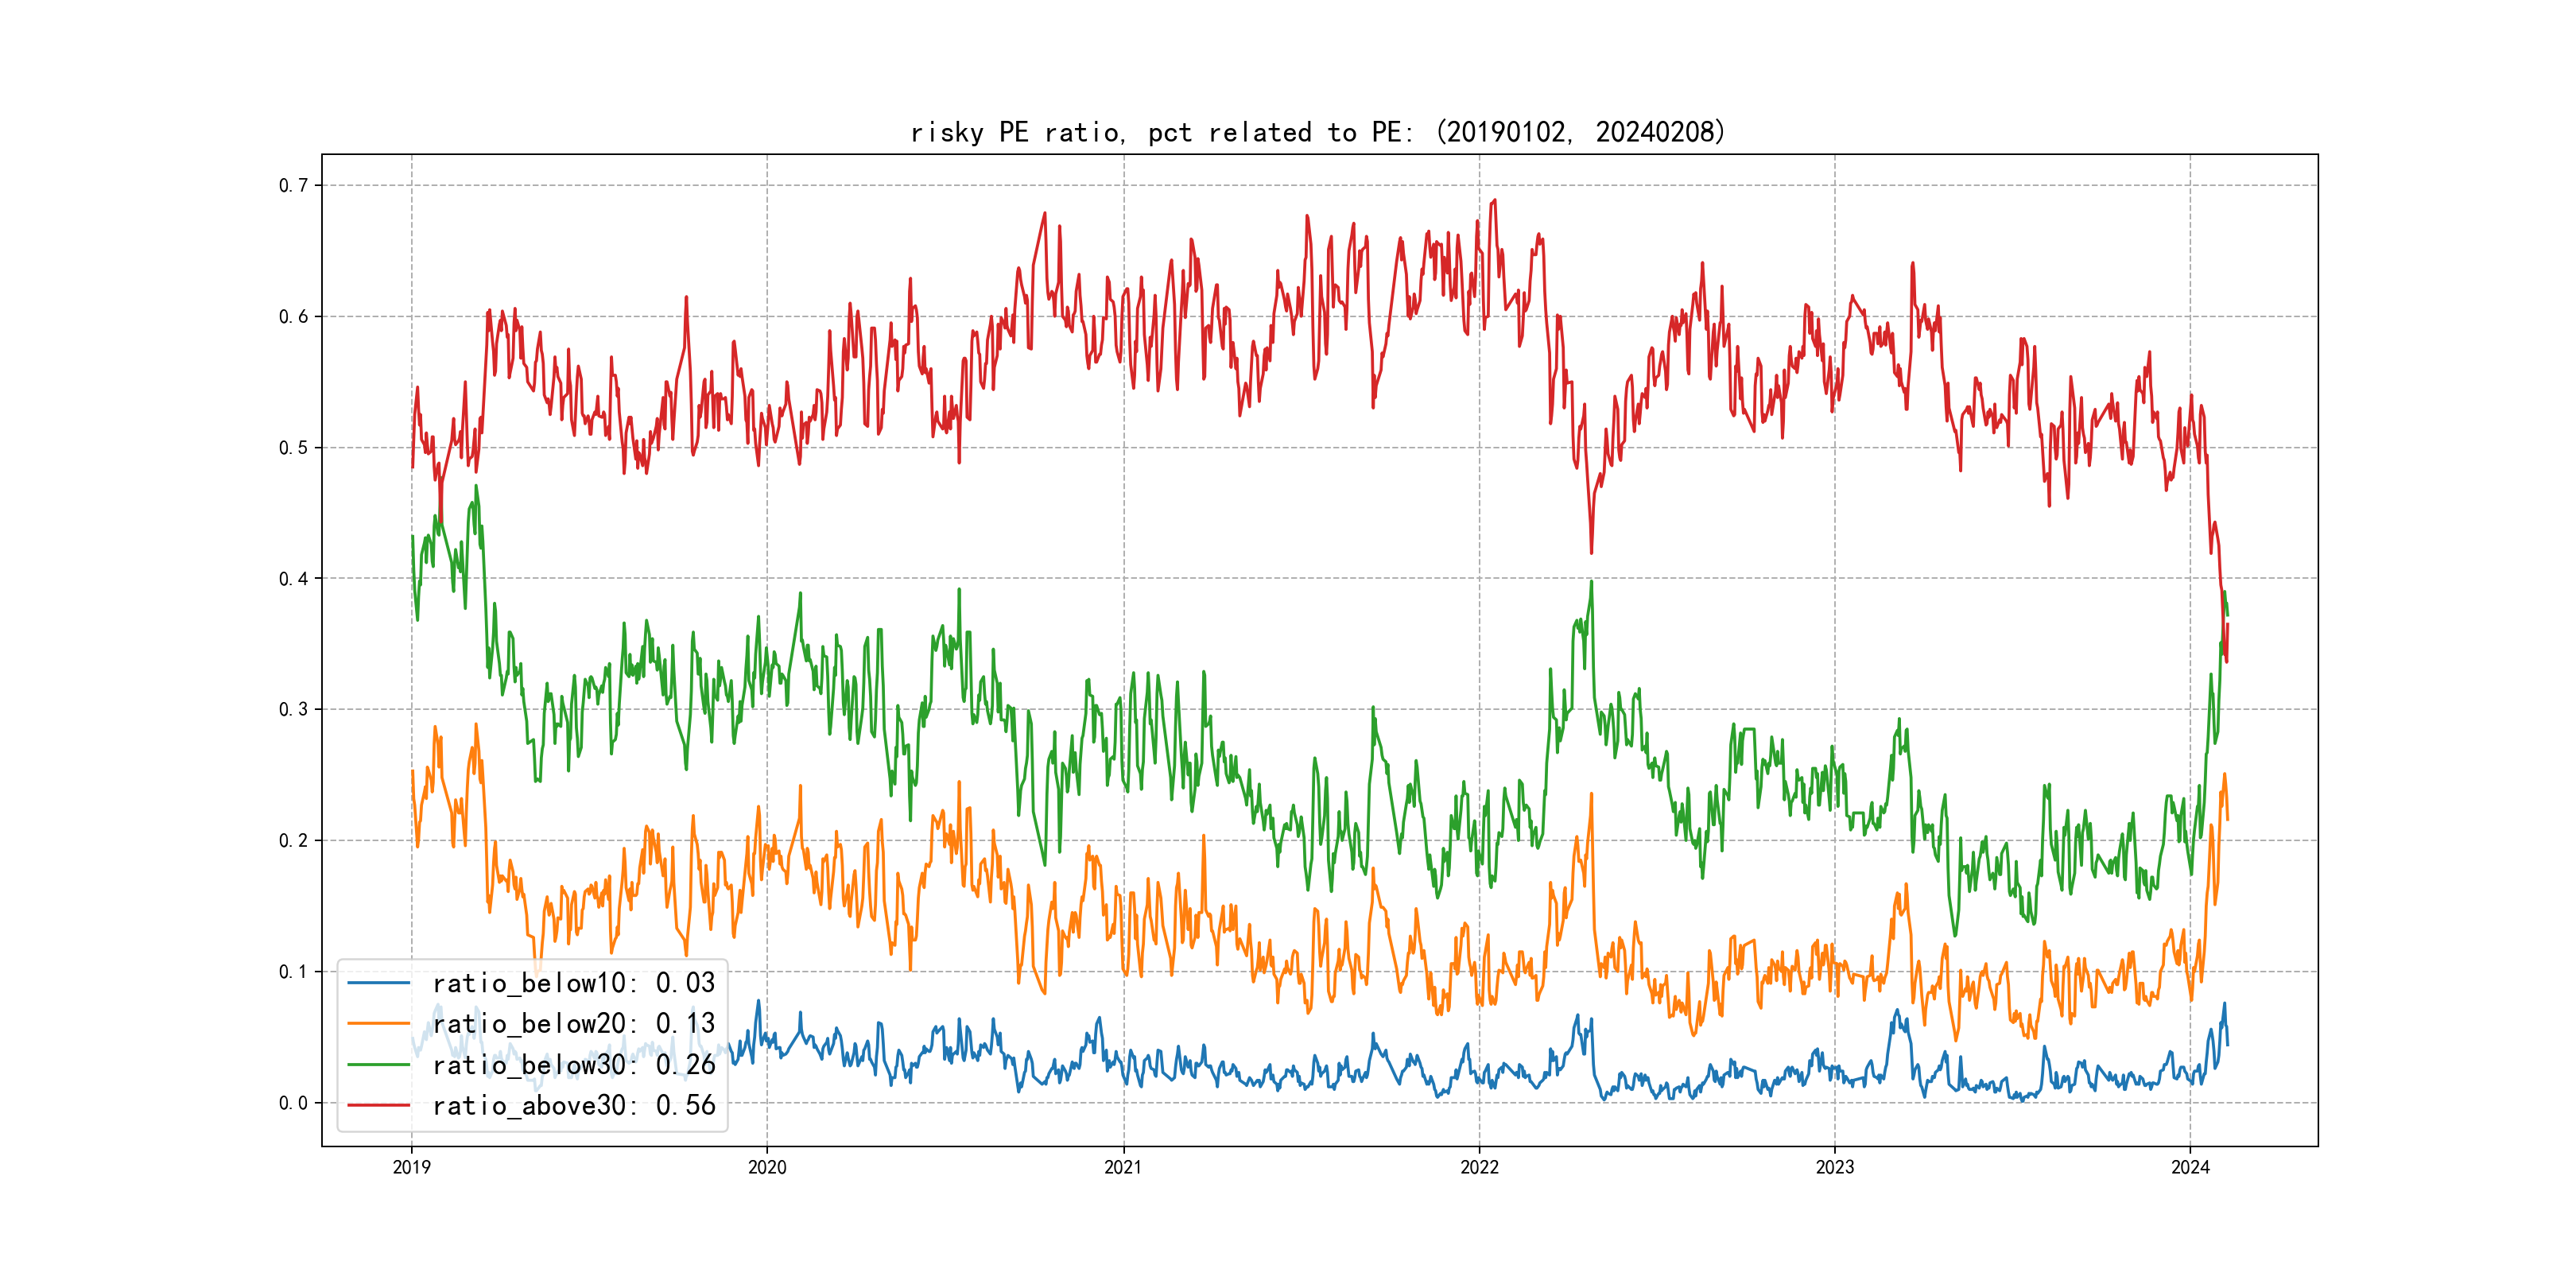
Task: Select the 'ratio_above30: 0.56' legend label
Action: (573, 1106)
